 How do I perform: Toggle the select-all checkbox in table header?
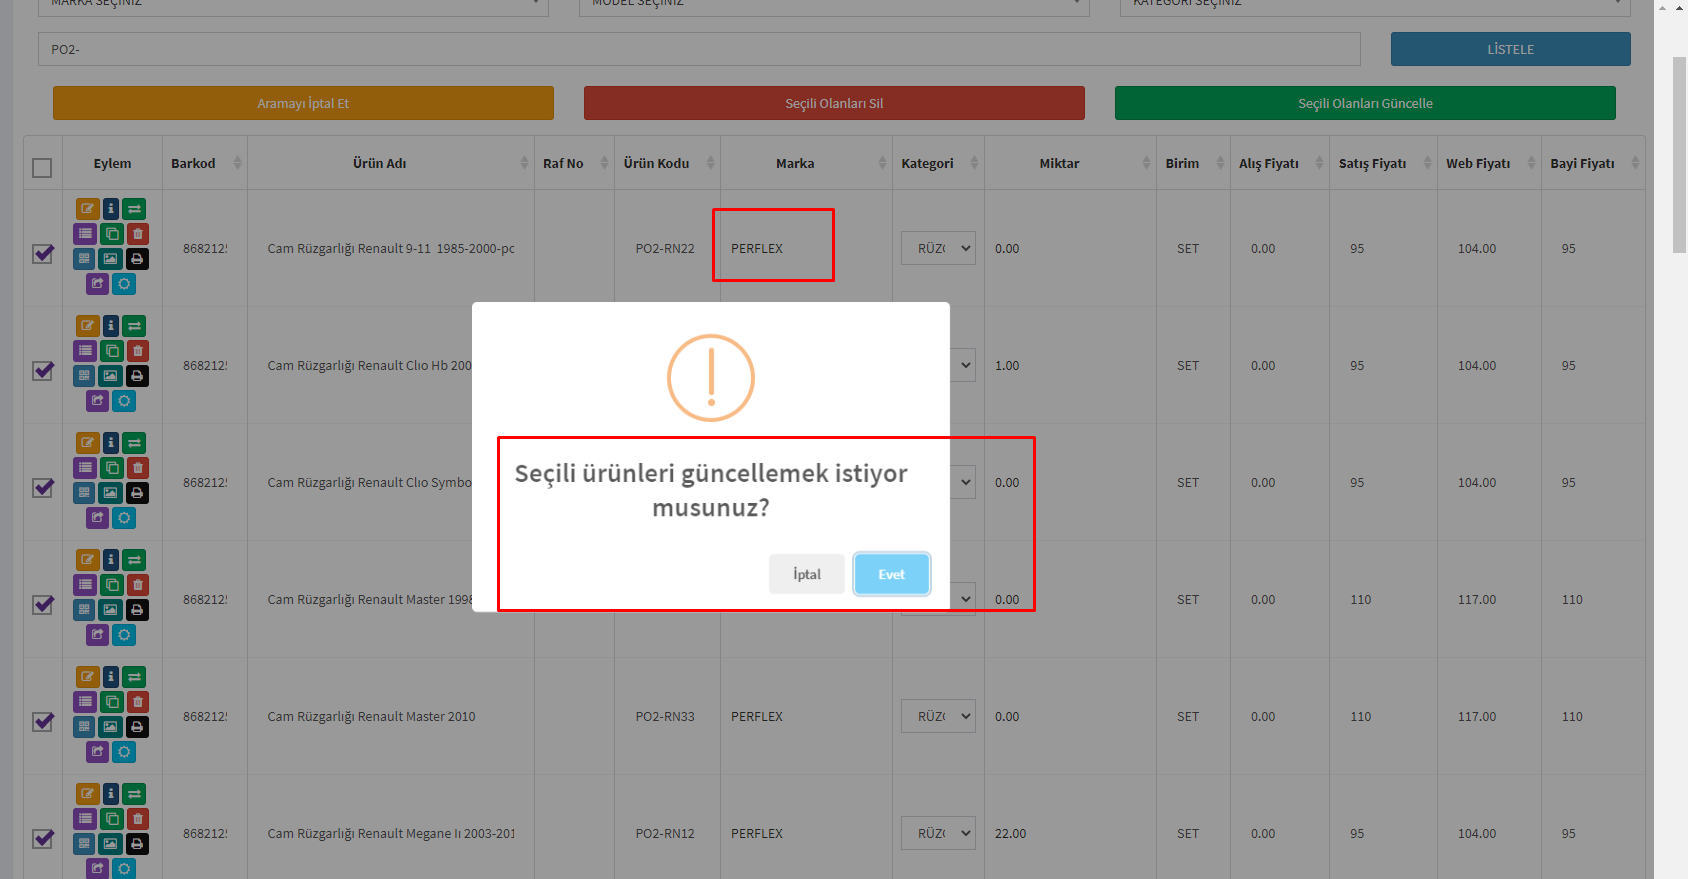tap(42, 167)
